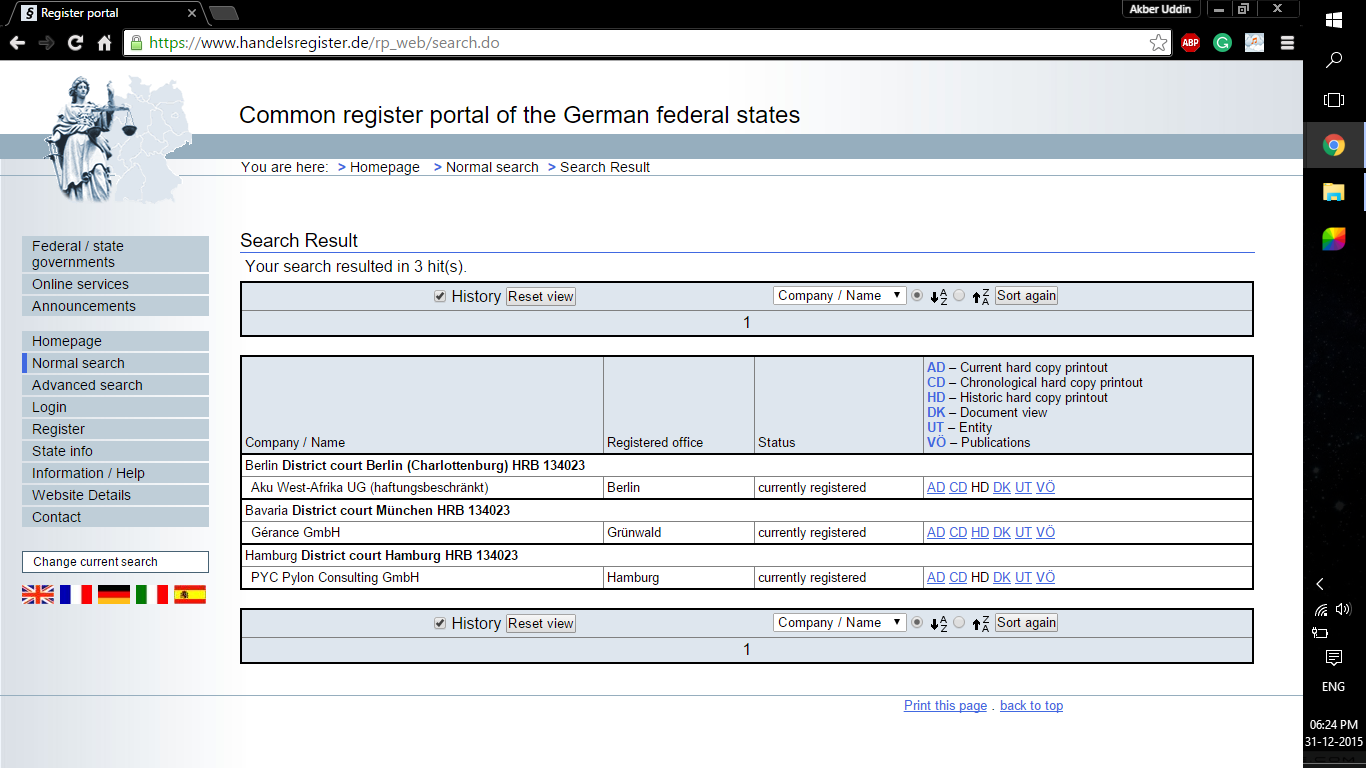Open the green Grammarly extension icon
Viewport: 1366px width, 768px height.
coord(1222,43)
